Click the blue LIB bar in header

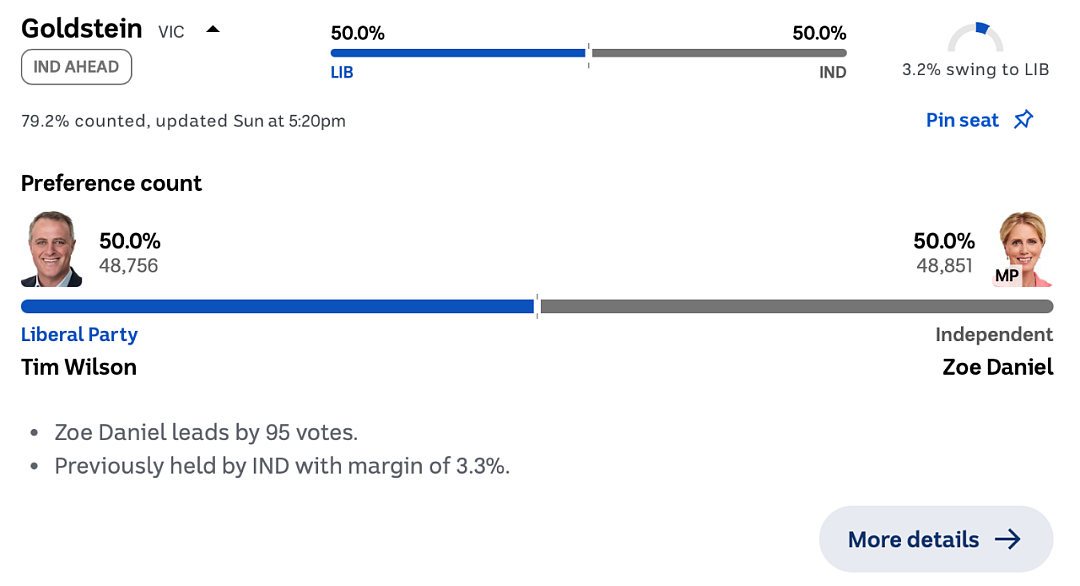458,53
